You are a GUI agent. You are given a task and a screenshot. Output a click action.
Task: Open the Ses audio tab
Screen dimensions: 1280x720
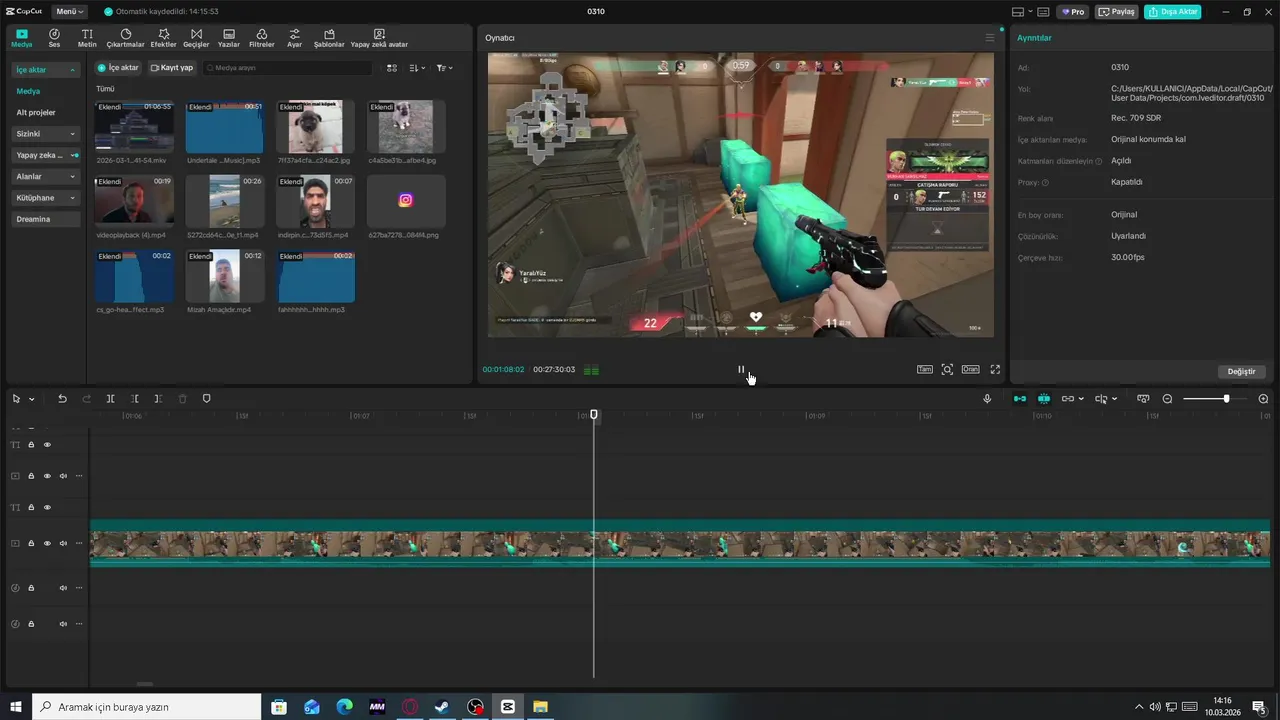[x=54, y=38]
